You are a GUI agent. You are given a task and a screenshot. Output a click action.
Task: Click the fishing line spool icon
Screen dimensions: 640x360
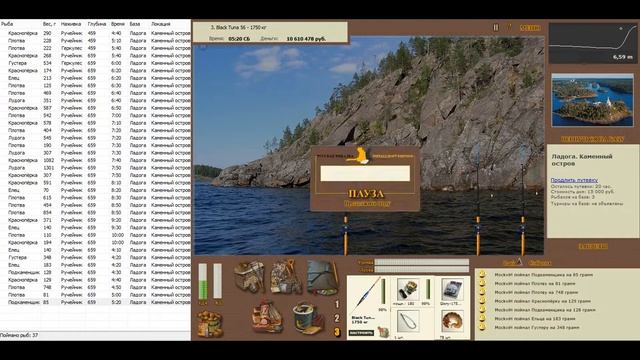(x=452, y=289)
